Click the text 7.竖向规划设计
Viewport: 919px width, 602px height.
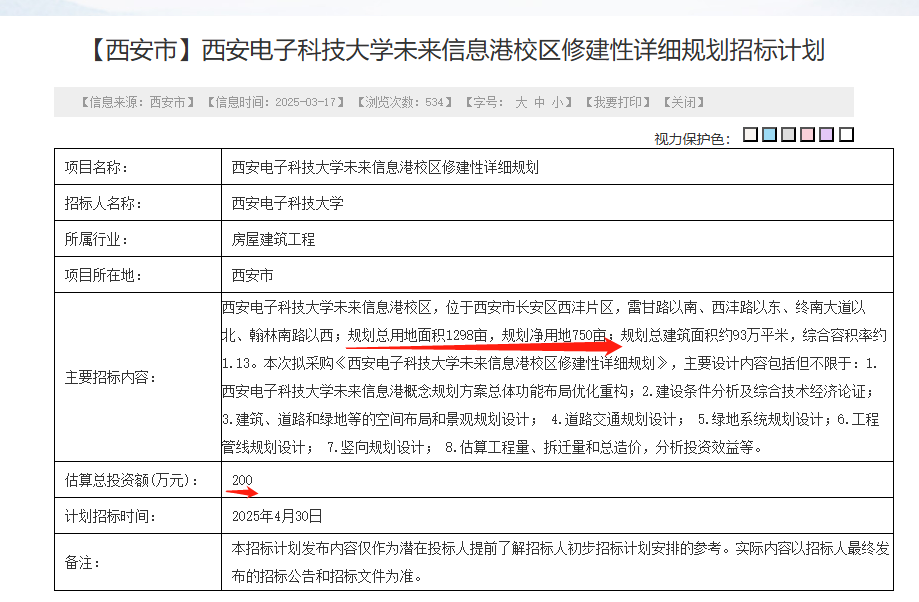tap(376, 448)
